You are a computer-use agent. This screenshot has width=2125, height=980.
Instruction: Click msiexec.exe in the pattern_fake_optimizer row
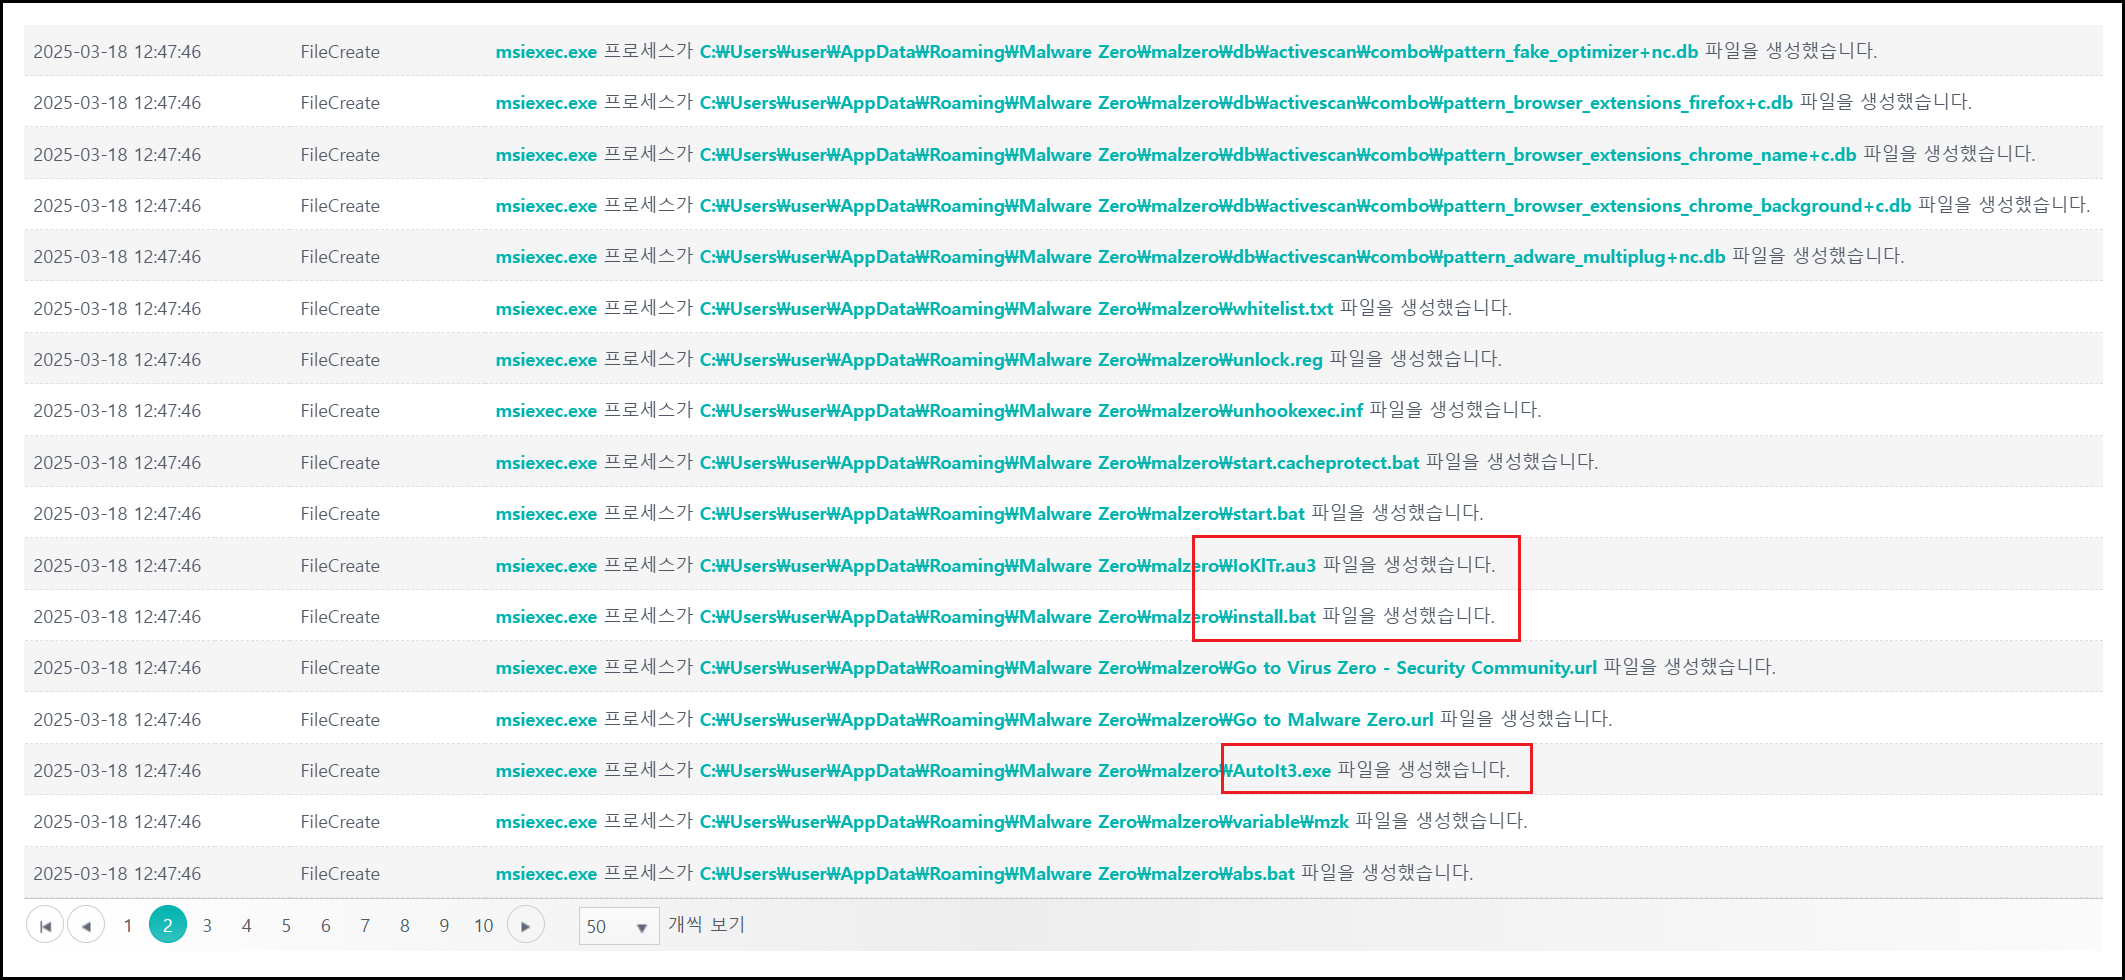pos(546,51)
